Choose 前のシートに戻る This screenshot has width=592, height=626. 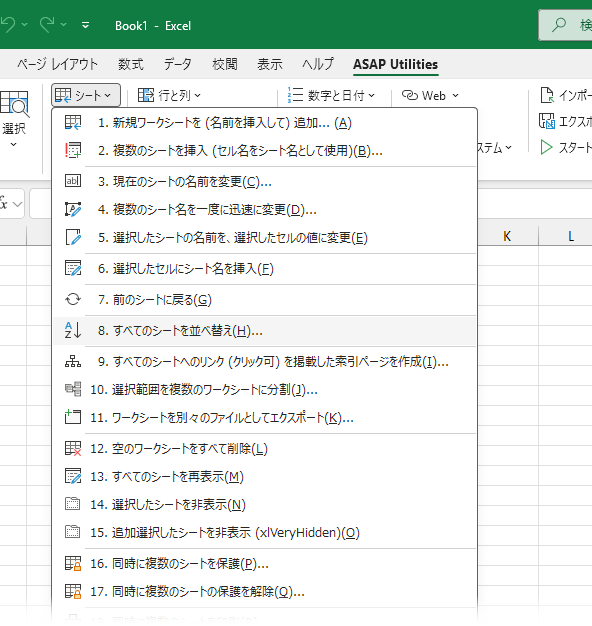click(265, 299)
